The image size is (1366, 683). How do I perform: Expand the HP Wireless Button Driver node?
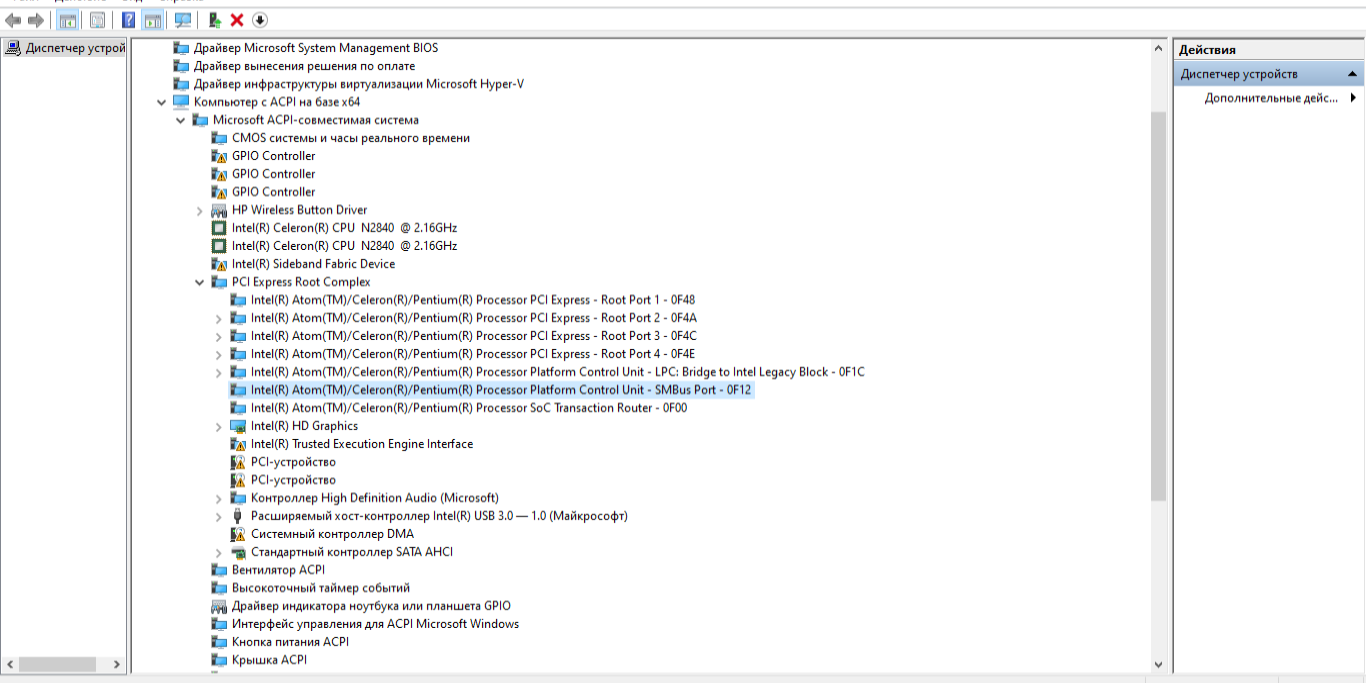pyautogui.click(x=200, y=210)
